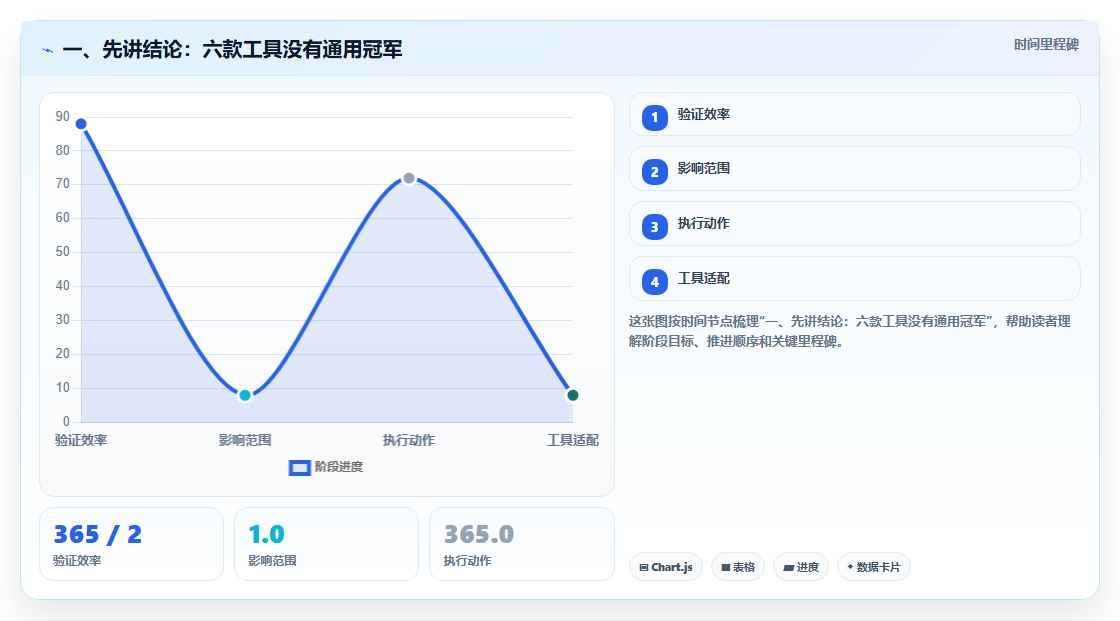
Task: Click the 数据卡片 tag chip
Action: (x=874, y=567)
